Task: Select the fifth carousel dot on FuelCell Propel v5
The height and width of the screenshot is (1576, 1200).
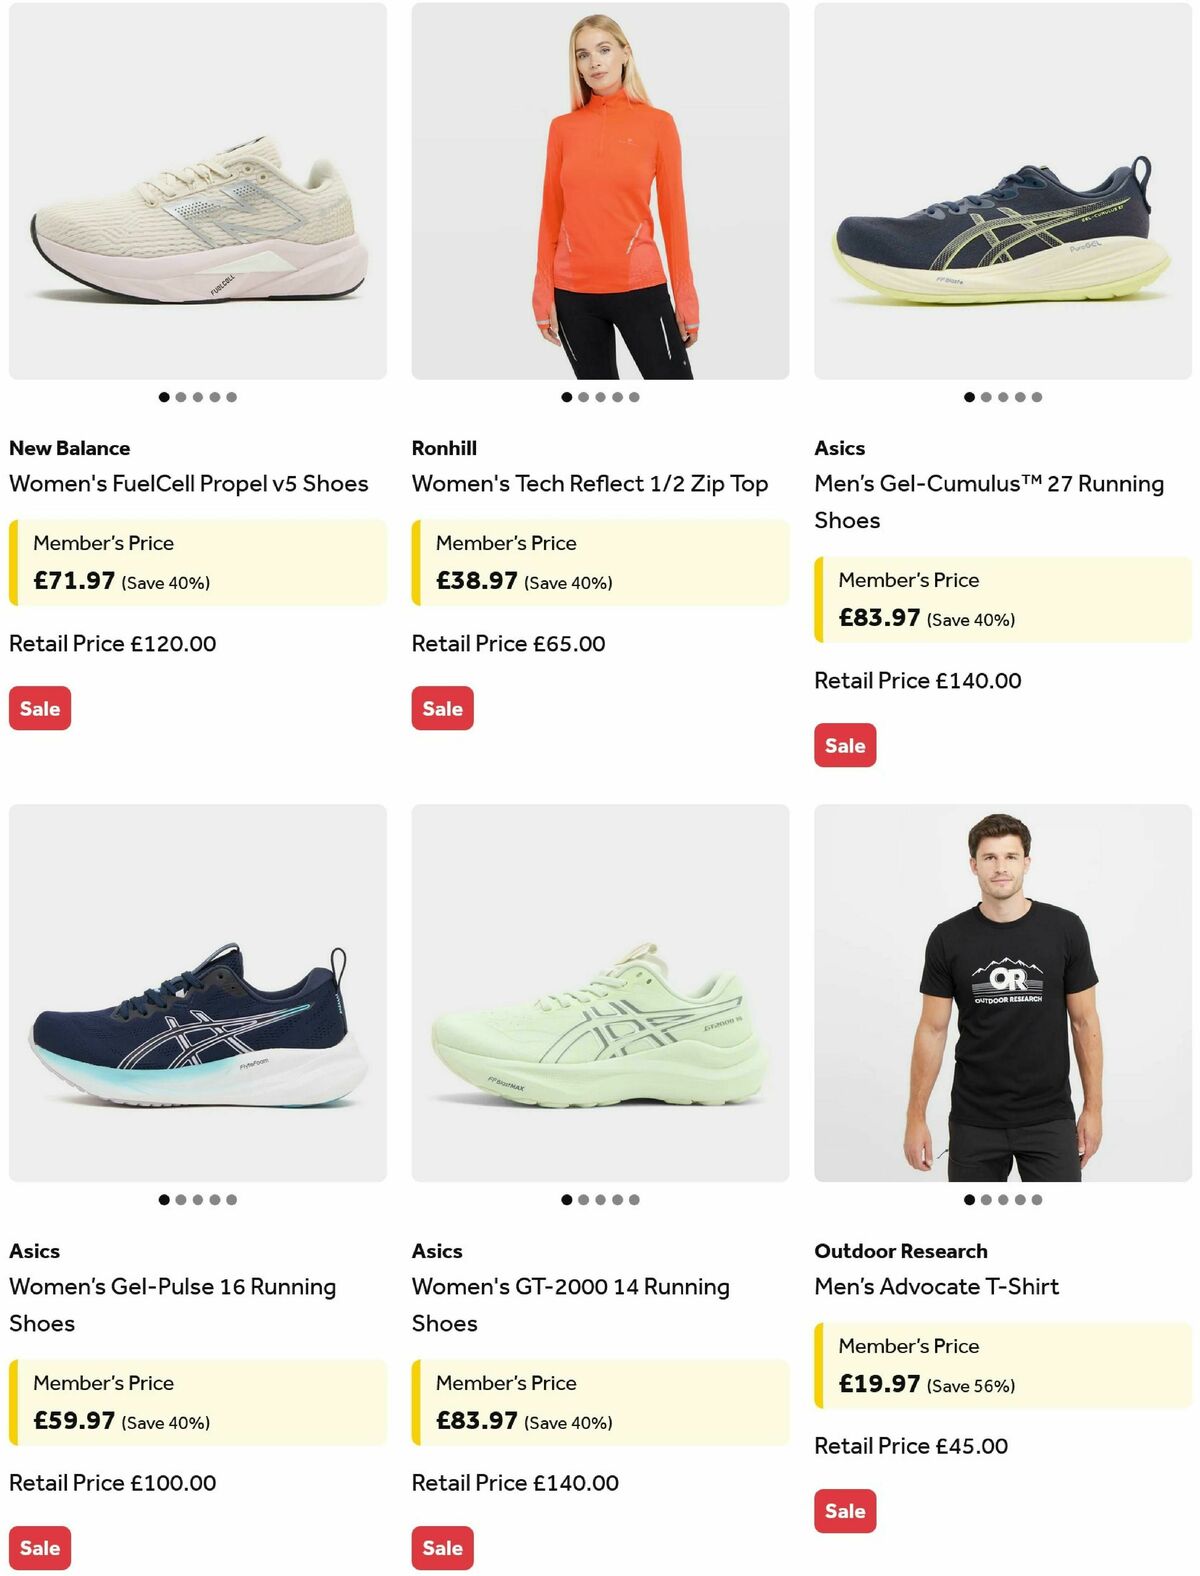Action: 231,396
